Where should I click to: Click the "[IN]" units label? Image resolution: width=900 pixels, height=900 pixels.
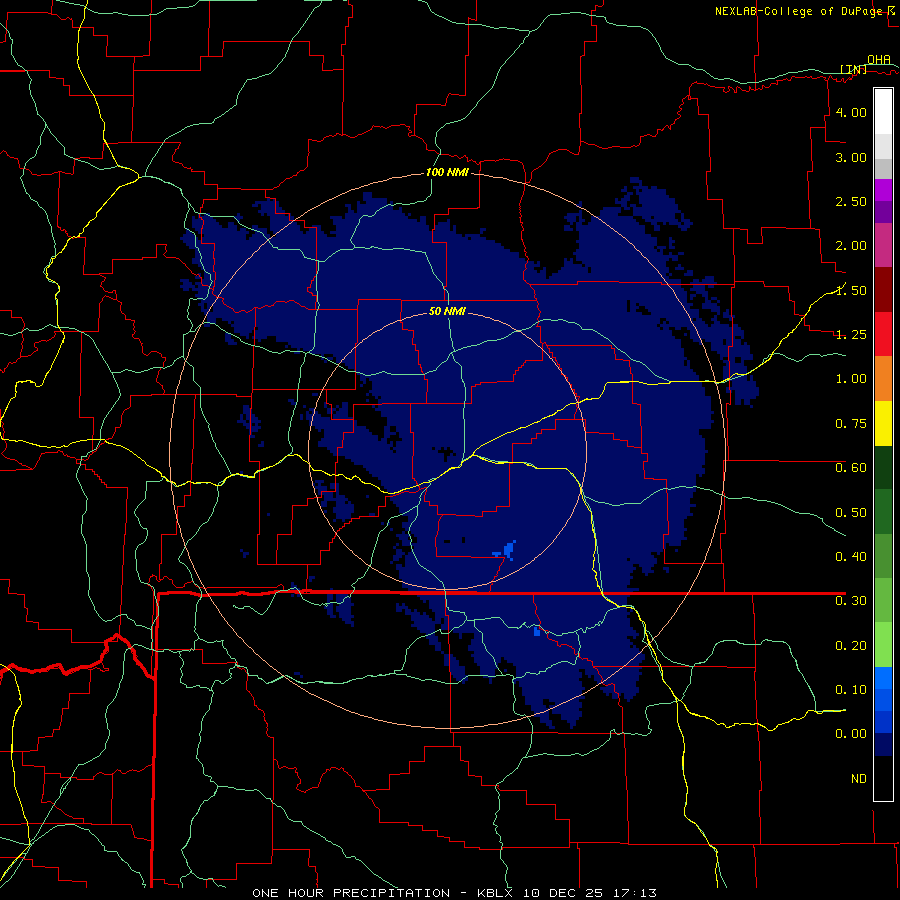[x=854, y=69]
